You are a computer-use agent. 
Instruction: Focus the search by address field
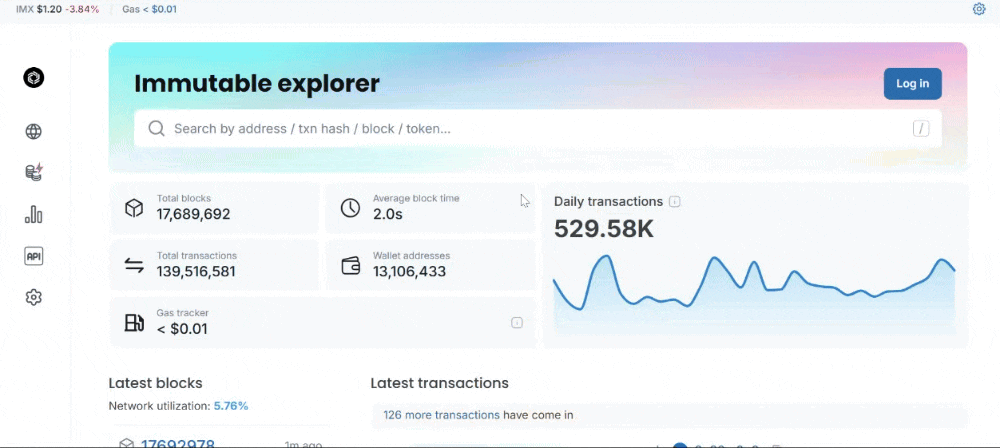[538, 129]
